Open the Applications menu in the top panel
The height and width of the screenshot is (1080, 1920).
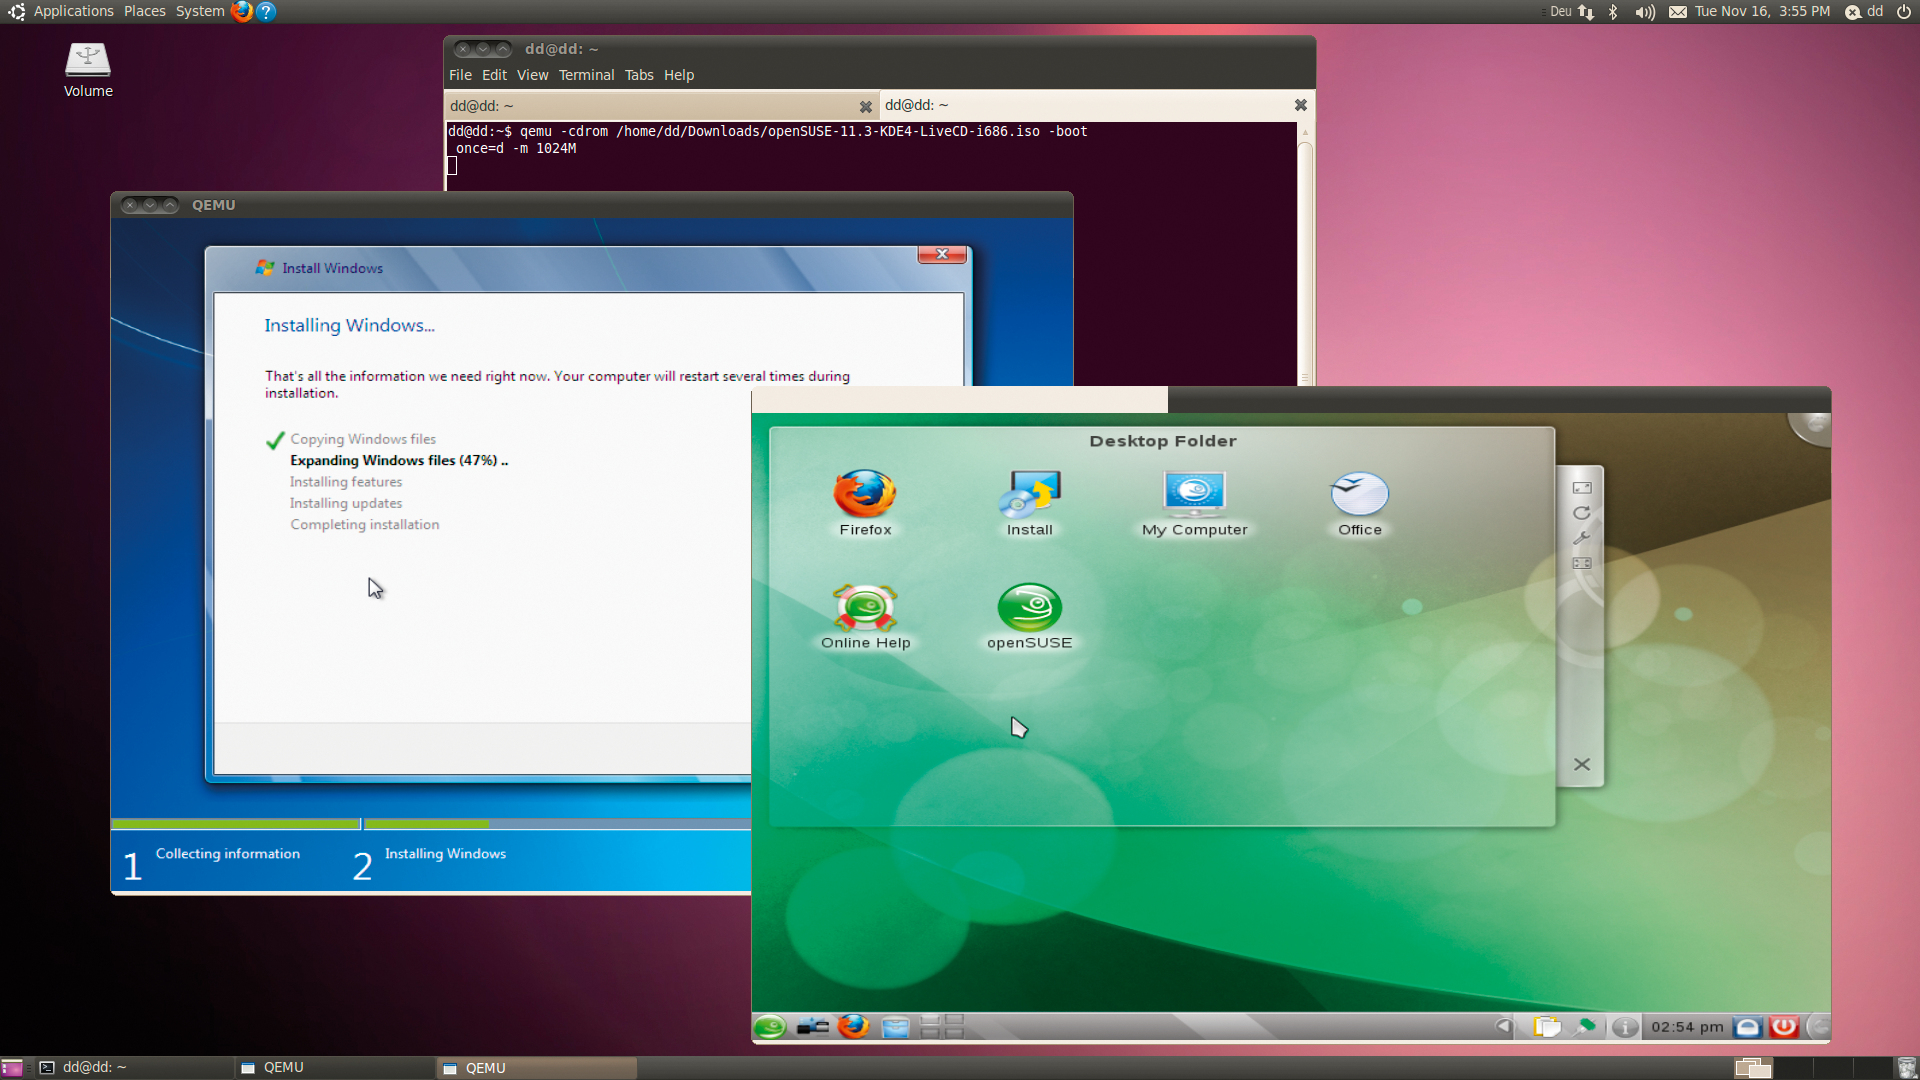click(x=73, y=11)
